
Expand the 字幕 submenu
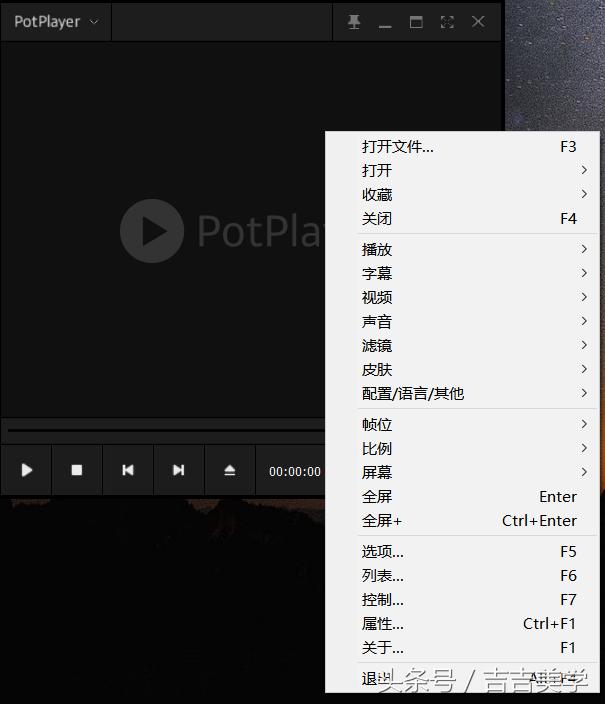(x=462, y=273)
